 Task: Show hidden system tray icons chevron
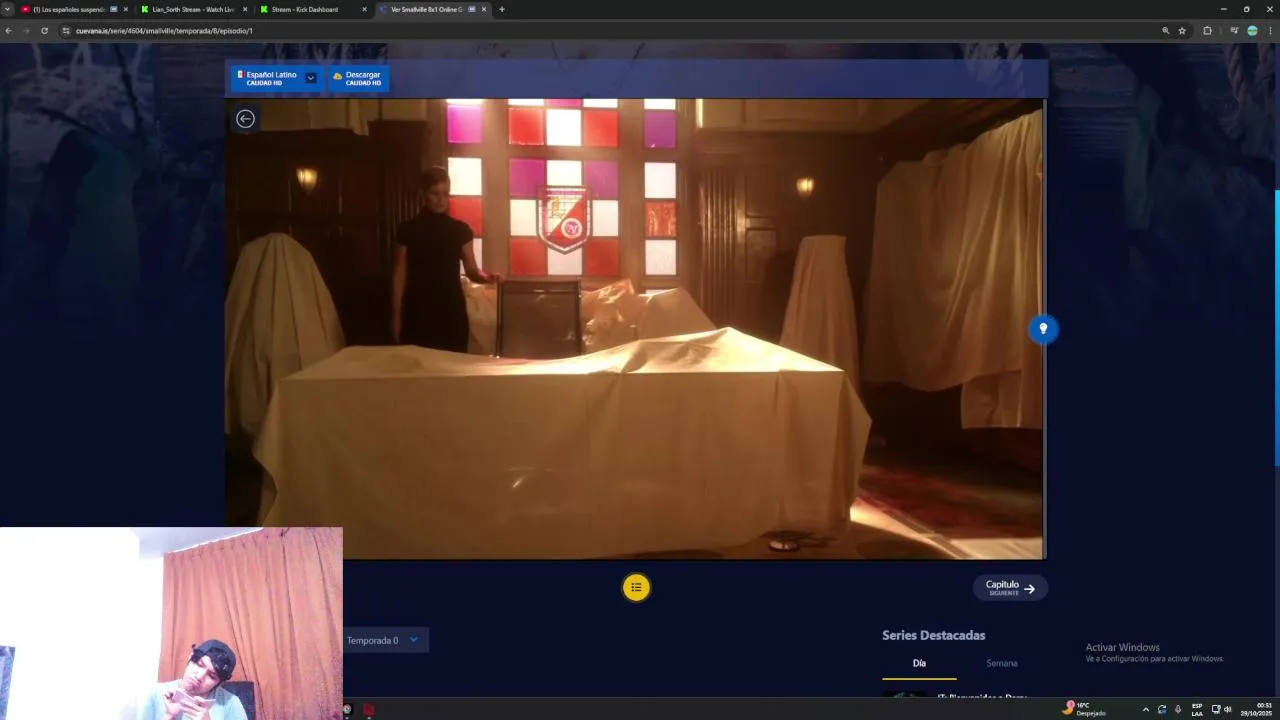click(1146, 710)
